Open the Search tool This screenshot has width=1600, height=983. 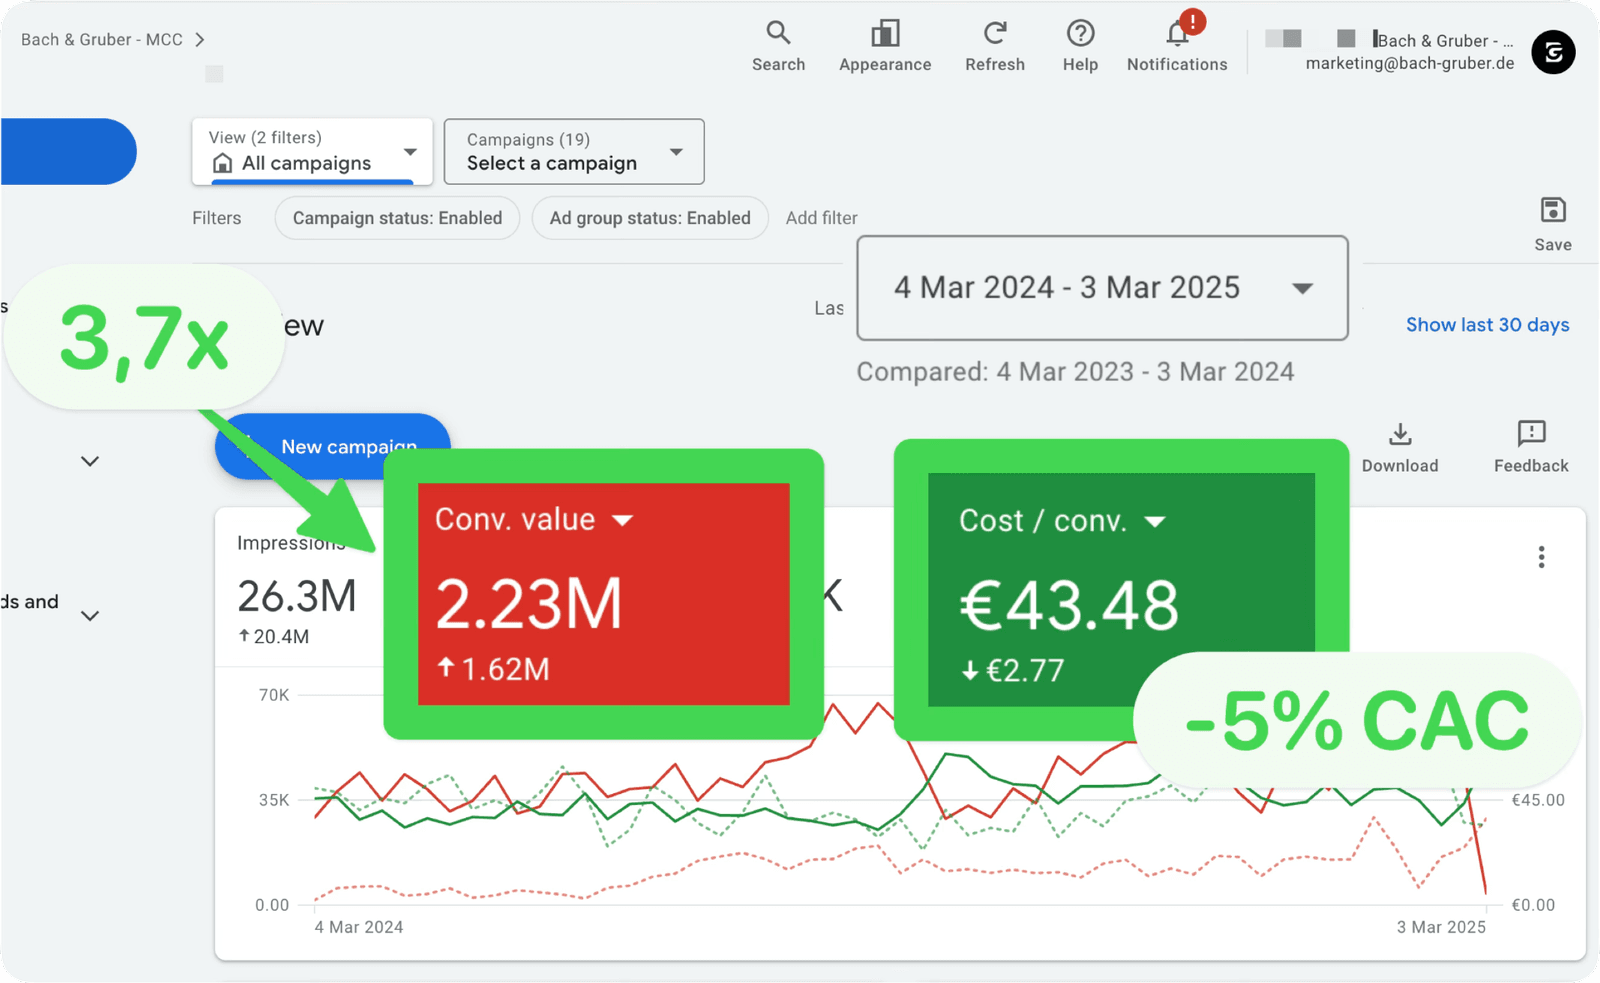pyautogui.click(x=778, y=46)
